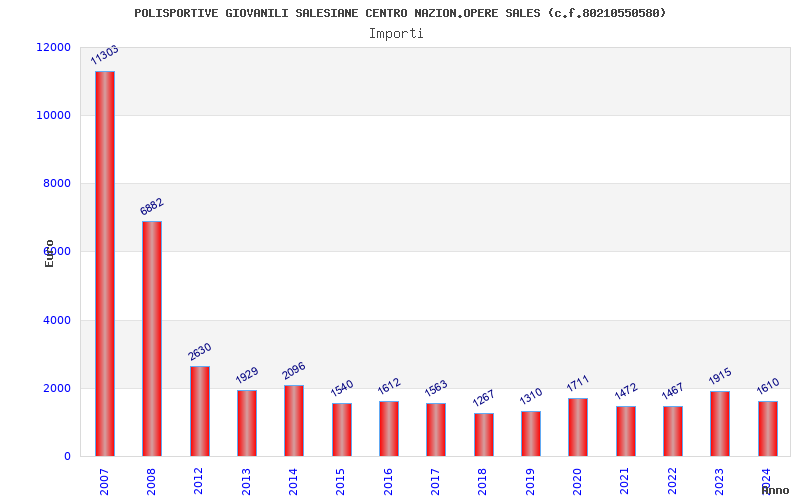This screenshot has height=500, width=800.
Task: Select the 11303 value label
Action: point(104,55)
